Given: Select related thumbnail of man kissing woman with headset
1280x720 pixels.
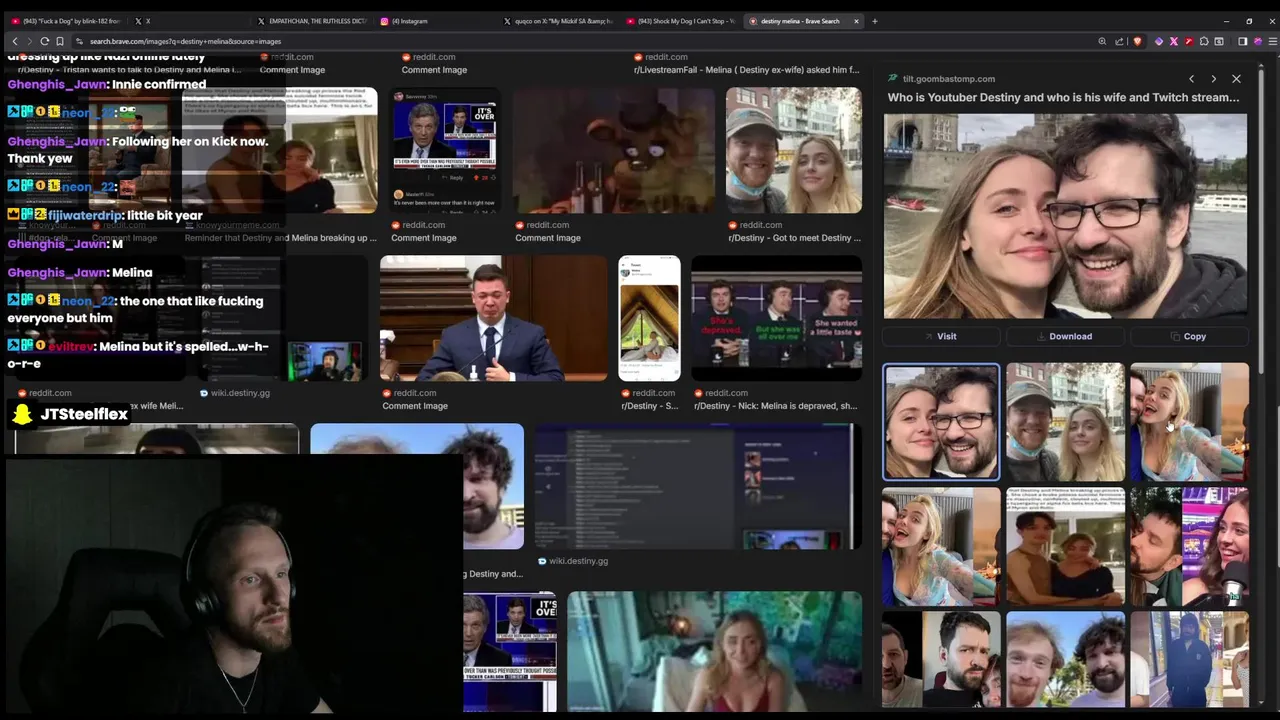Looking at the screenshot, I should 1190,547.
